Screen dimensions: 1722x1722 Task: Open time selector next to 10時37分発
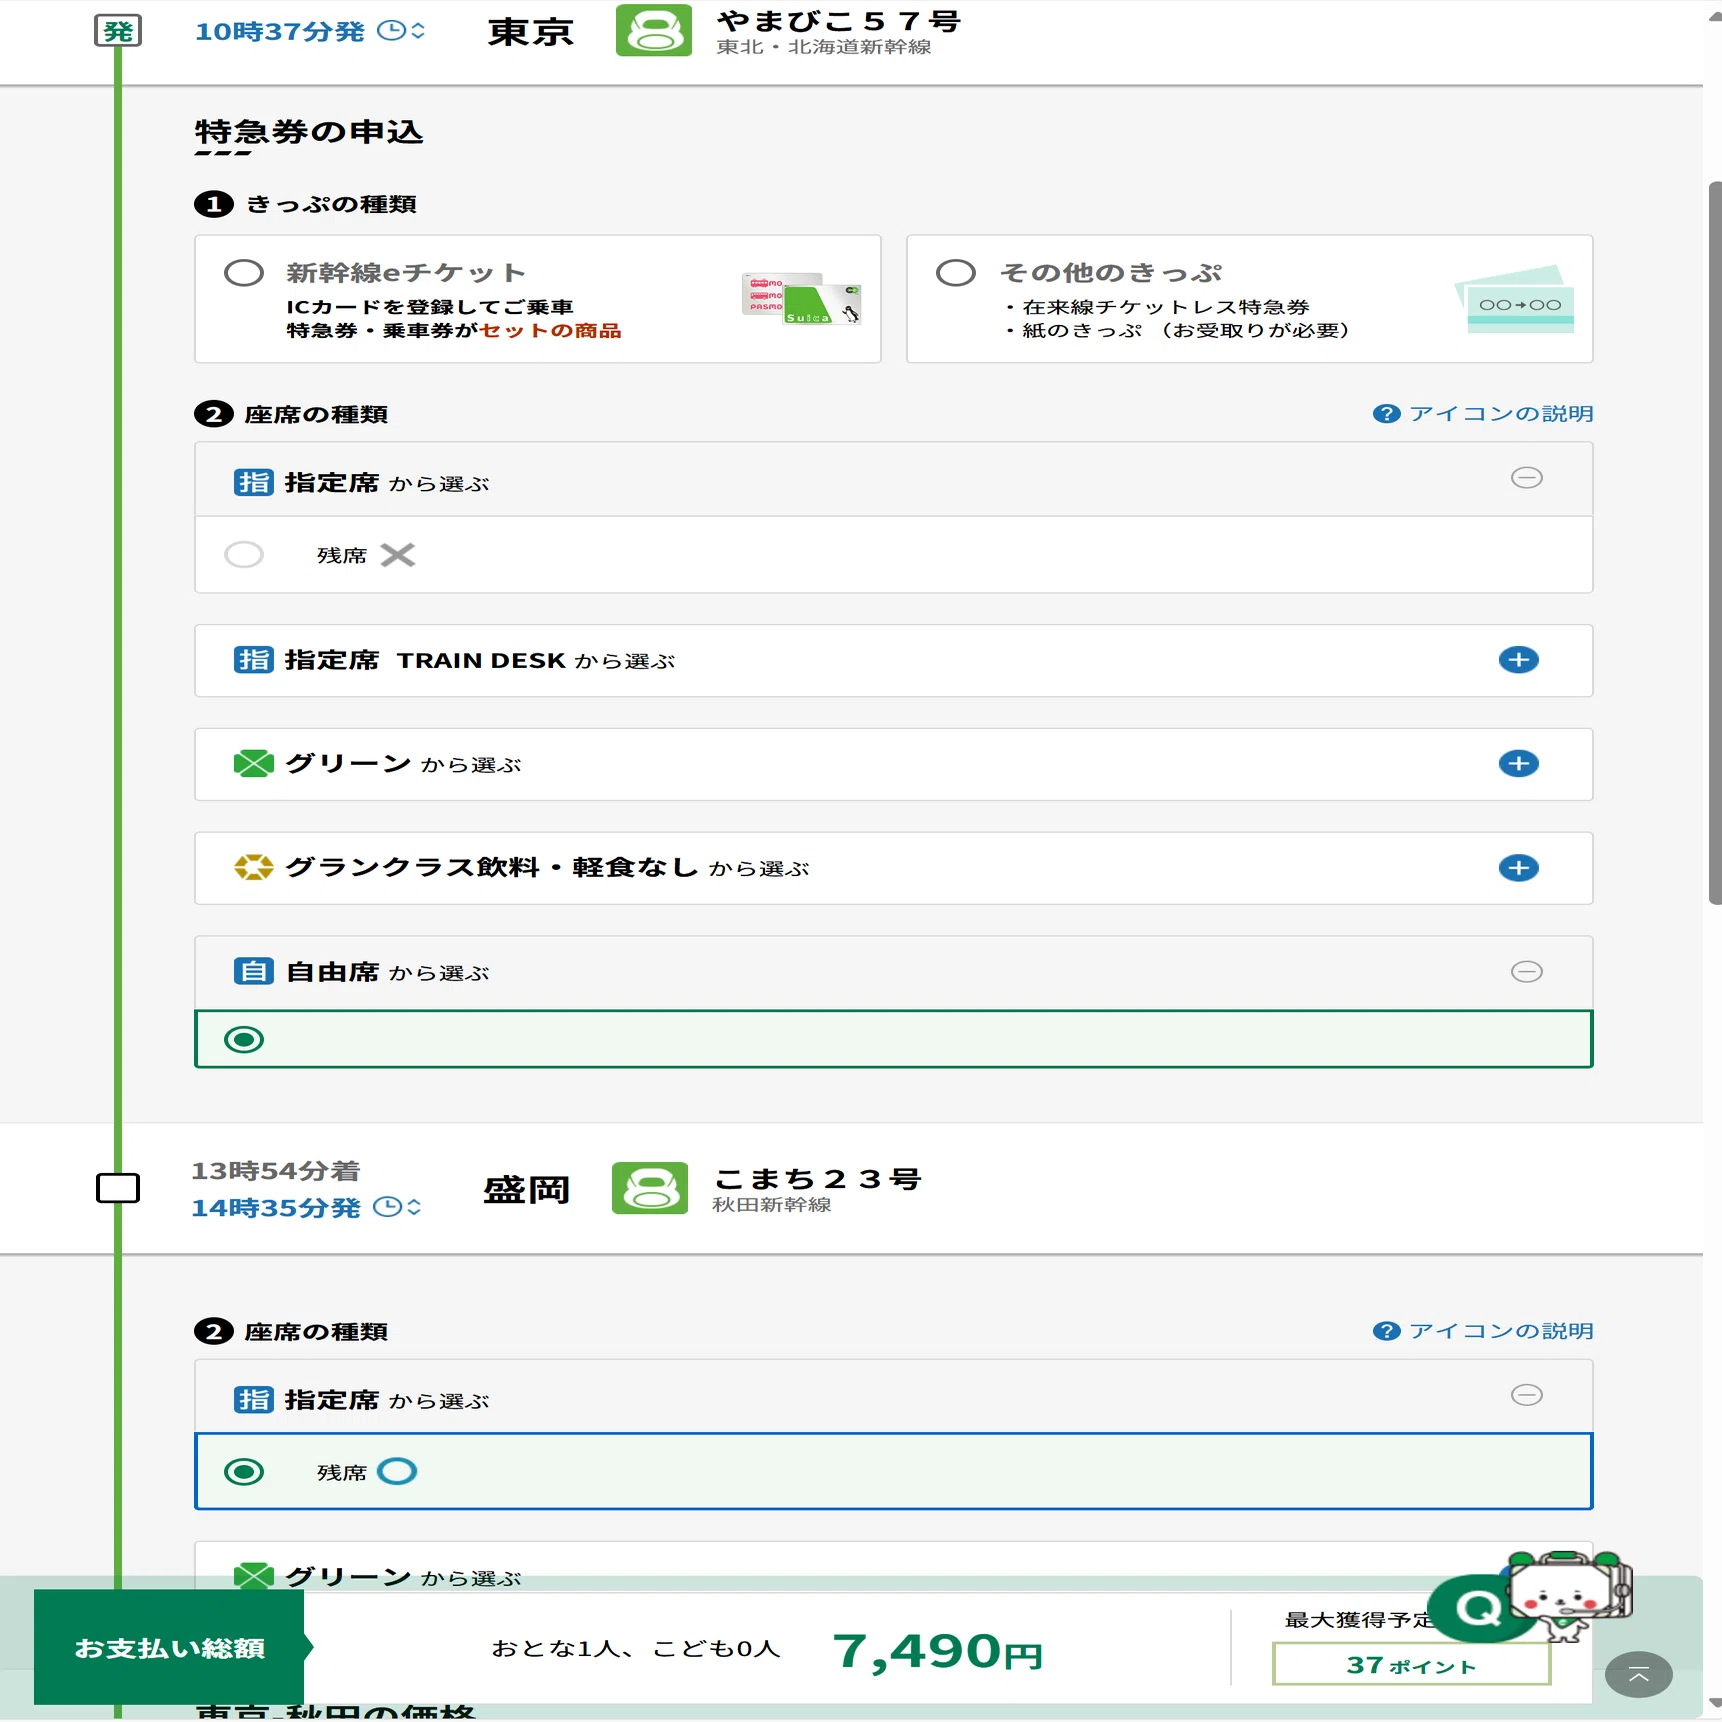point(402,31)
